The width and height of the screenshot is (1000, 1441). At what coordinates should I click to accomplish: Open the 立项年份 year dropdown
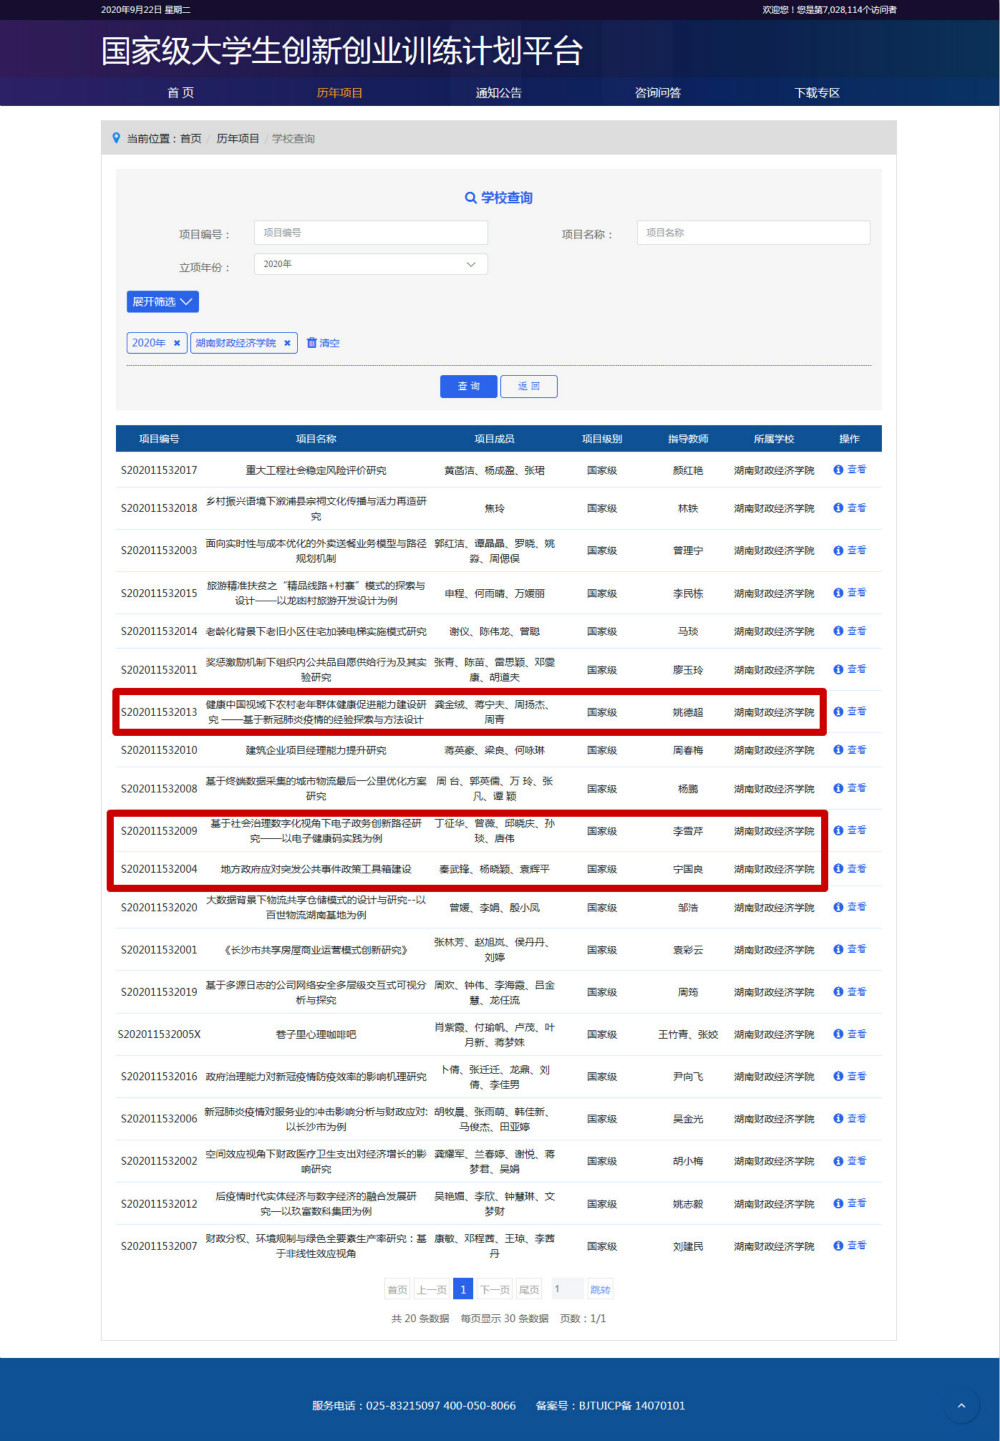pos(370,264)
